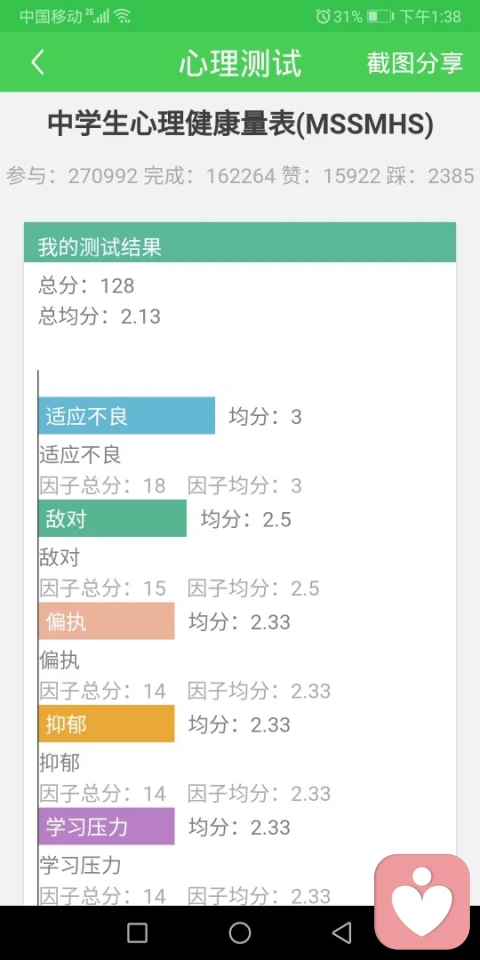
Task: Go back using the header arrow
Action: point(38,62)
